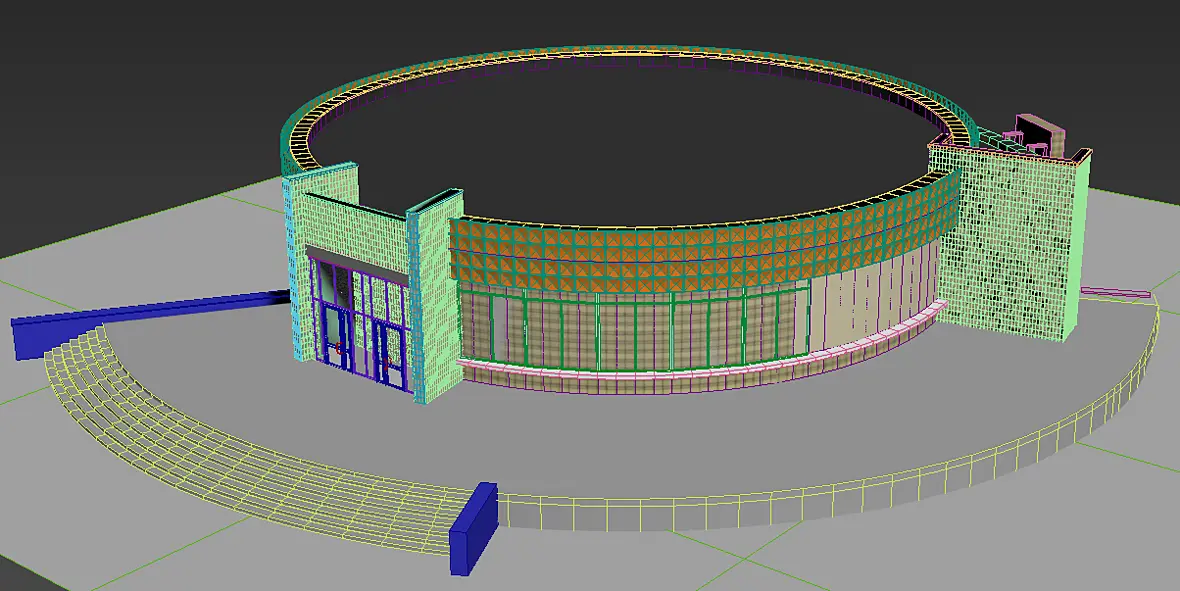Select the small pink strip beside the right wall
Viewport: 1180px width, 591px height.
pyautogui.click(x=1115, y=292)
